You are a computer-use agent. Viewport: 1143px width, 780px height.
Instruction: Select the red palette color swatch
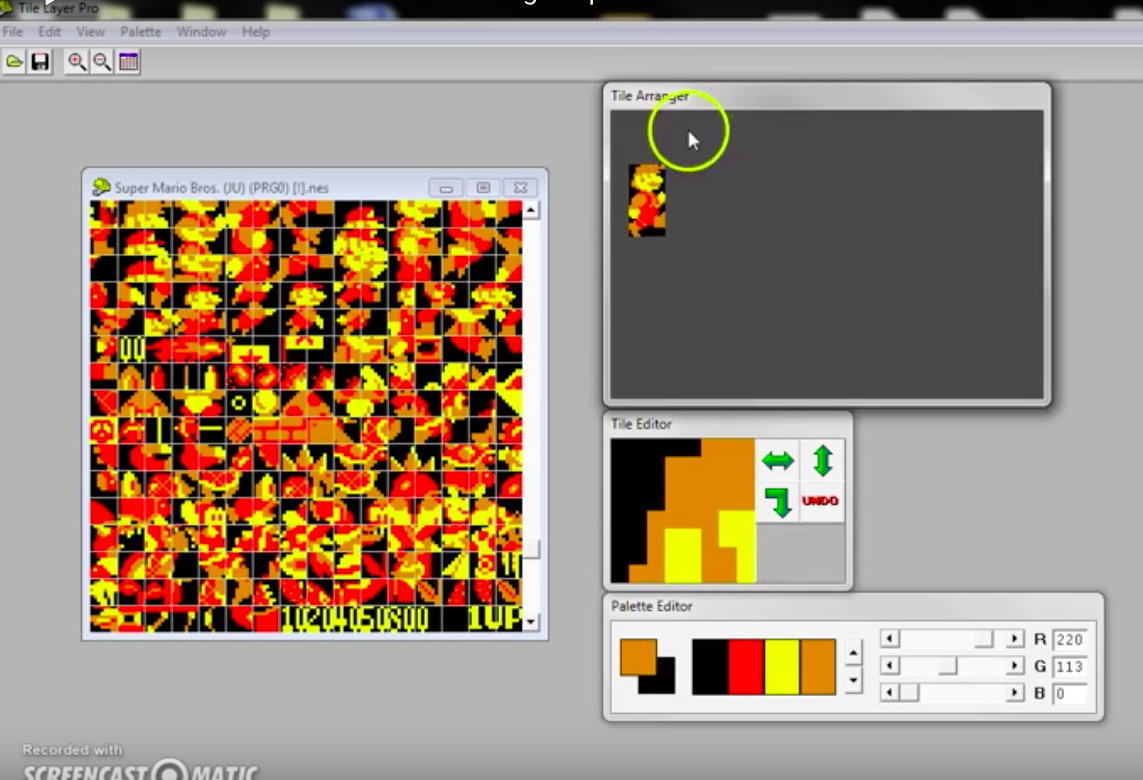coord(746,667)
